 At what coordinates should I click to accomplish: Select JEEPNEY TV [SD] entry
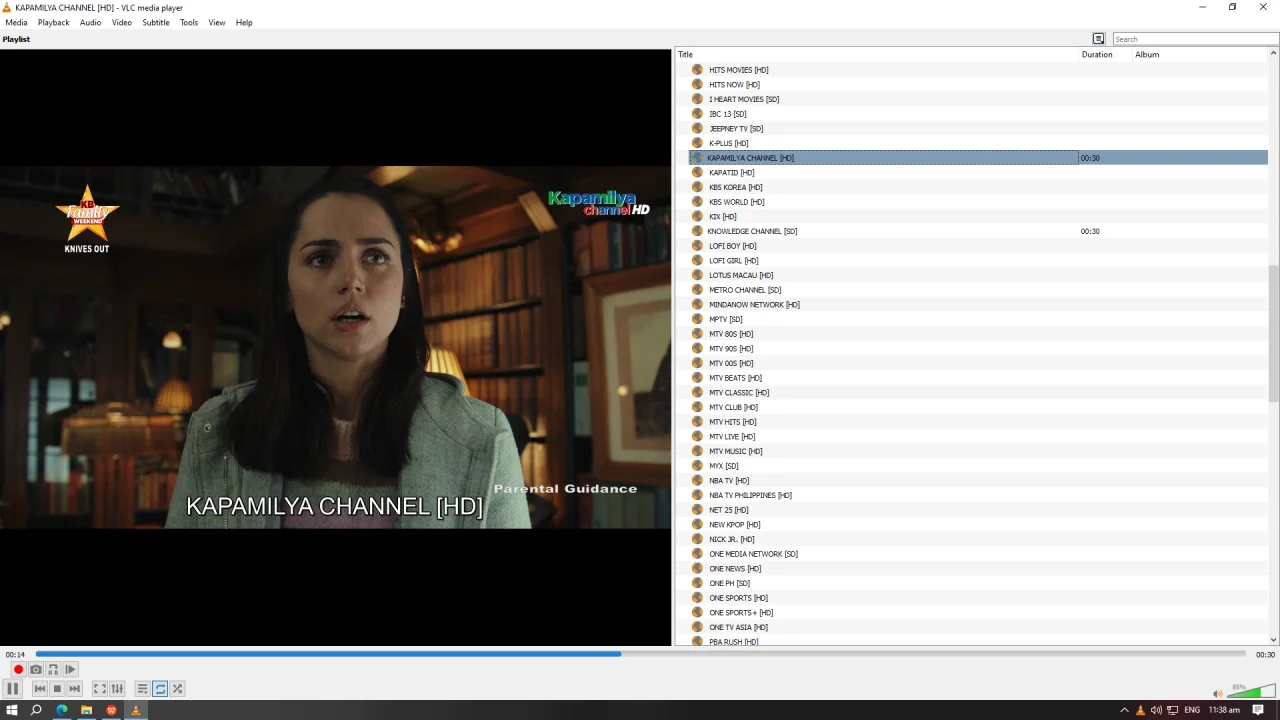click(x=736, y=129)
